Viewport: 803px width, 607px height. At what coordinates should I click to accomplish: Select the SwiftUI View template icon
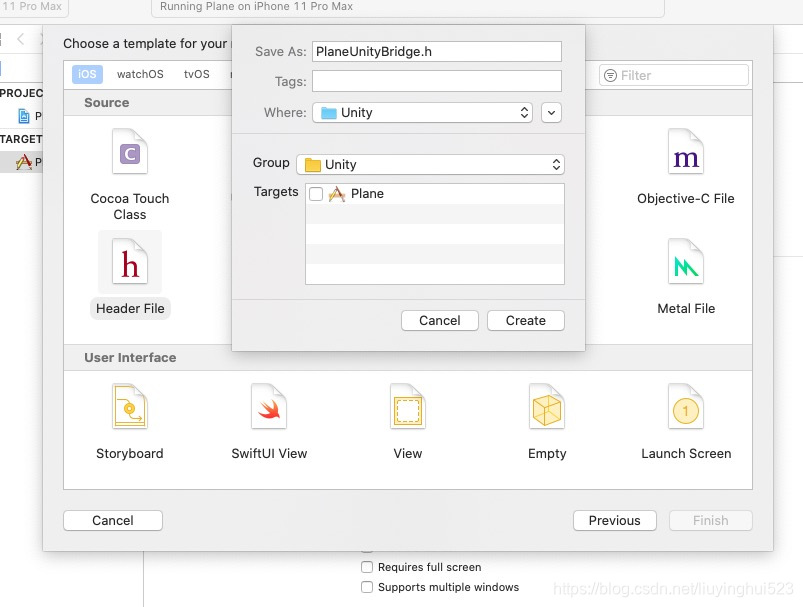(269, 407)
